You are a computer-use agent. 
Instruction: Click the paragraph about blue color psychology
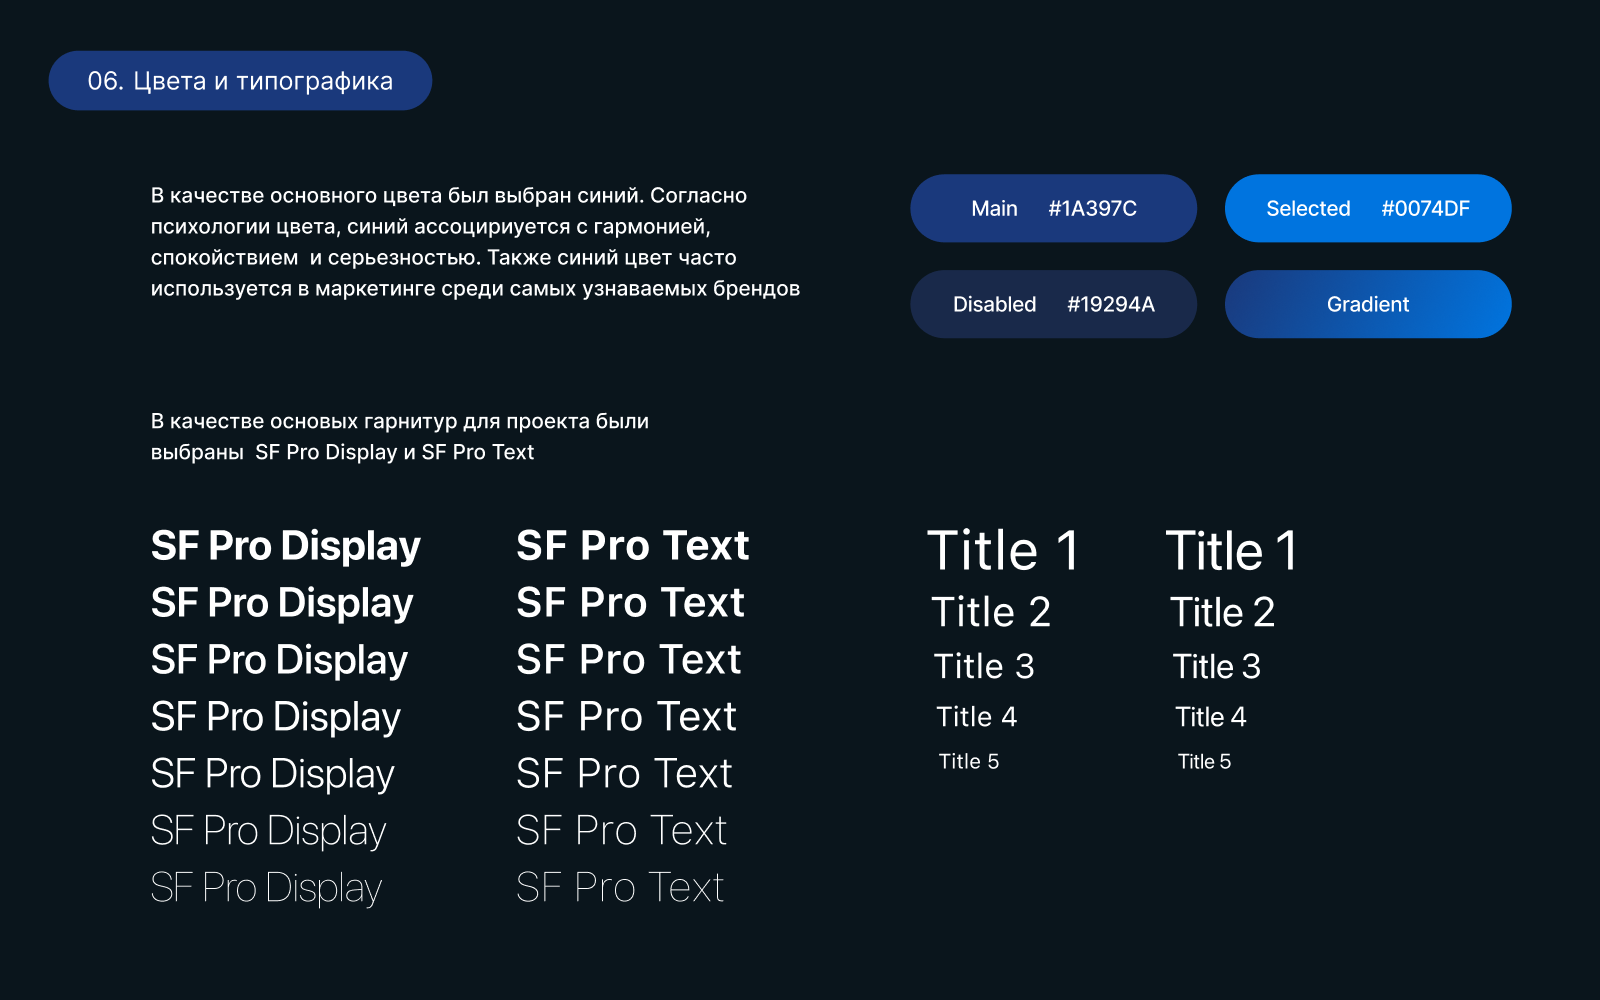click(x=475, y=242)
